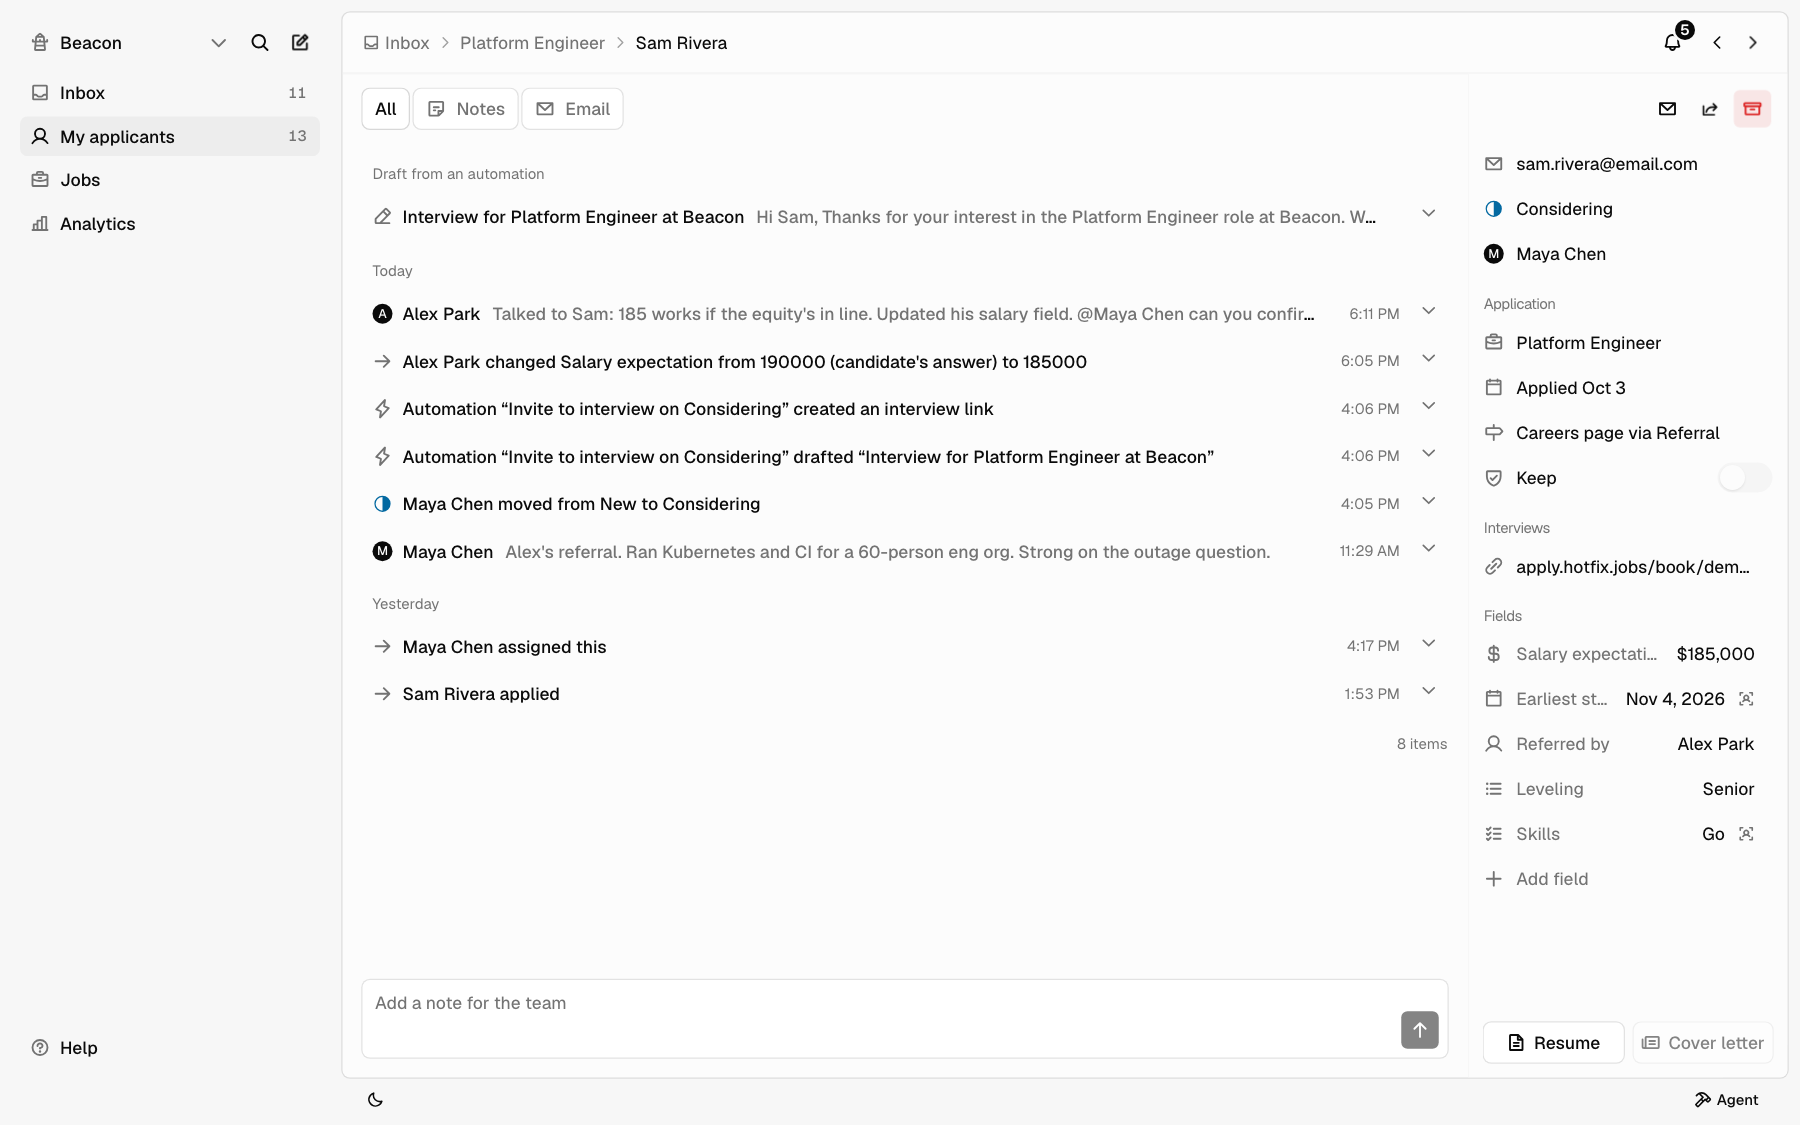Expand the Sam Rivera applied entry
The height and width of the screenshot is (1125, 1800).
(x=1429, y=691)
